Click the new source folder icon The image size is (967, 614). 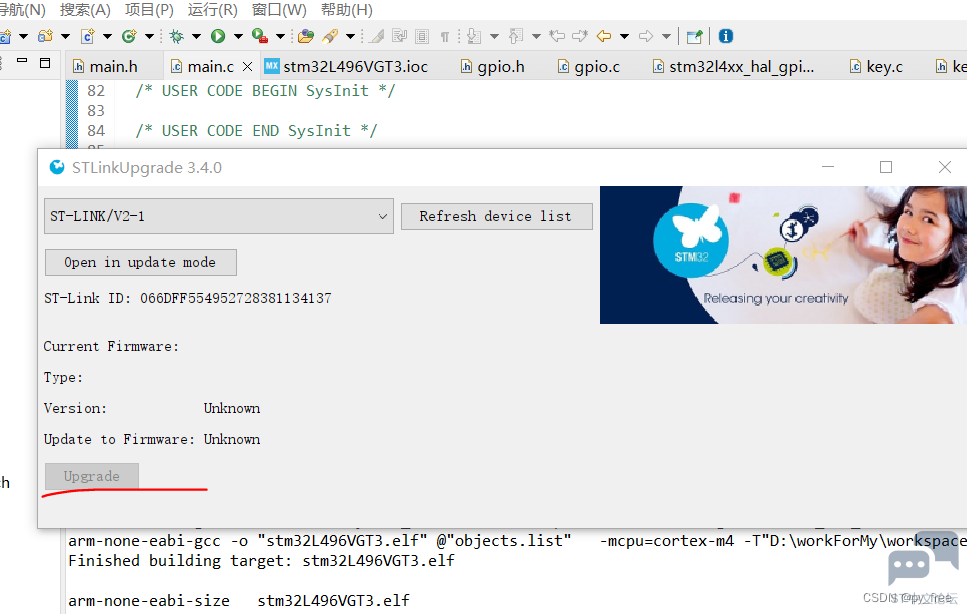pos(45,36)
